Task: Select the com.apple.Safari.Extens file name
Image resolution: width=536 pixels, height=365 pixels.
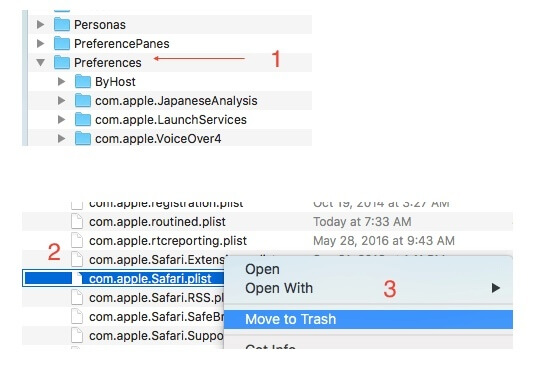Action: 157,260
